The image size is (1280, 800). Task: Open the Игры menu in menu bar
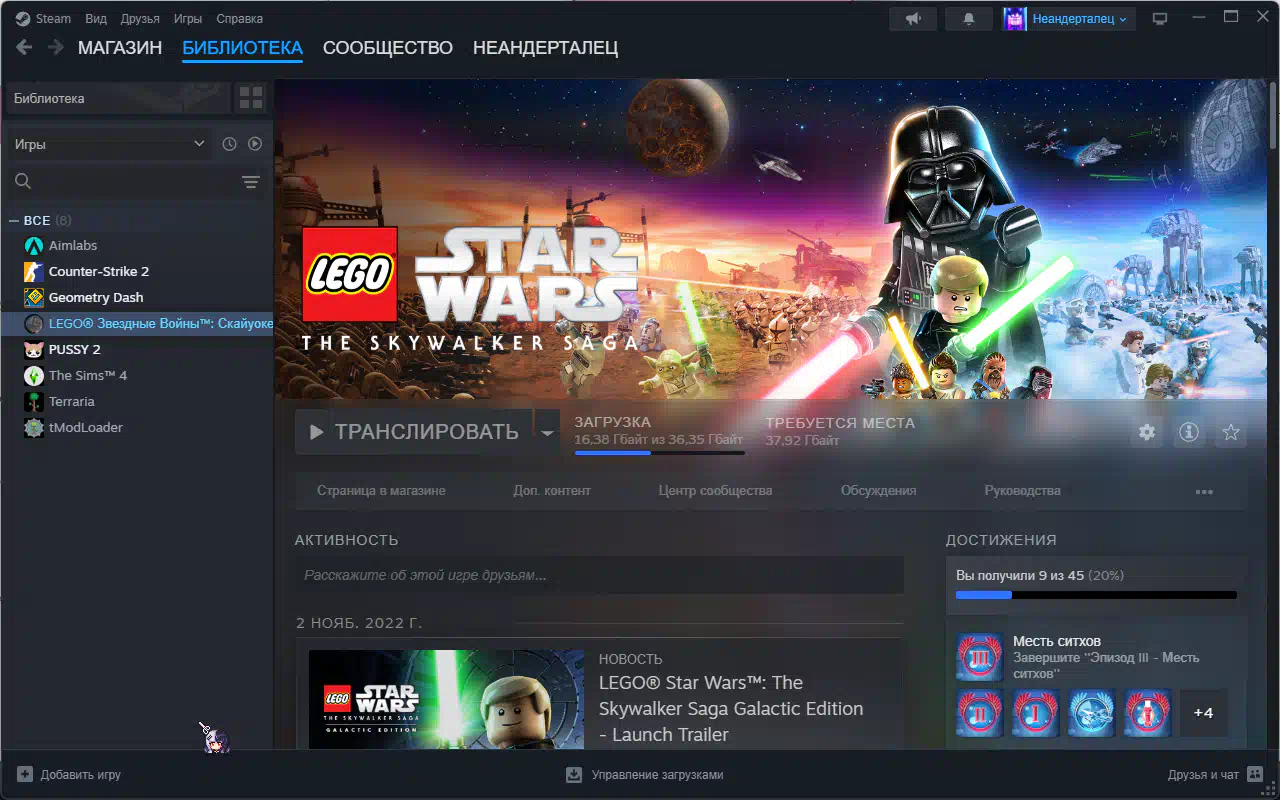(188, 19)
